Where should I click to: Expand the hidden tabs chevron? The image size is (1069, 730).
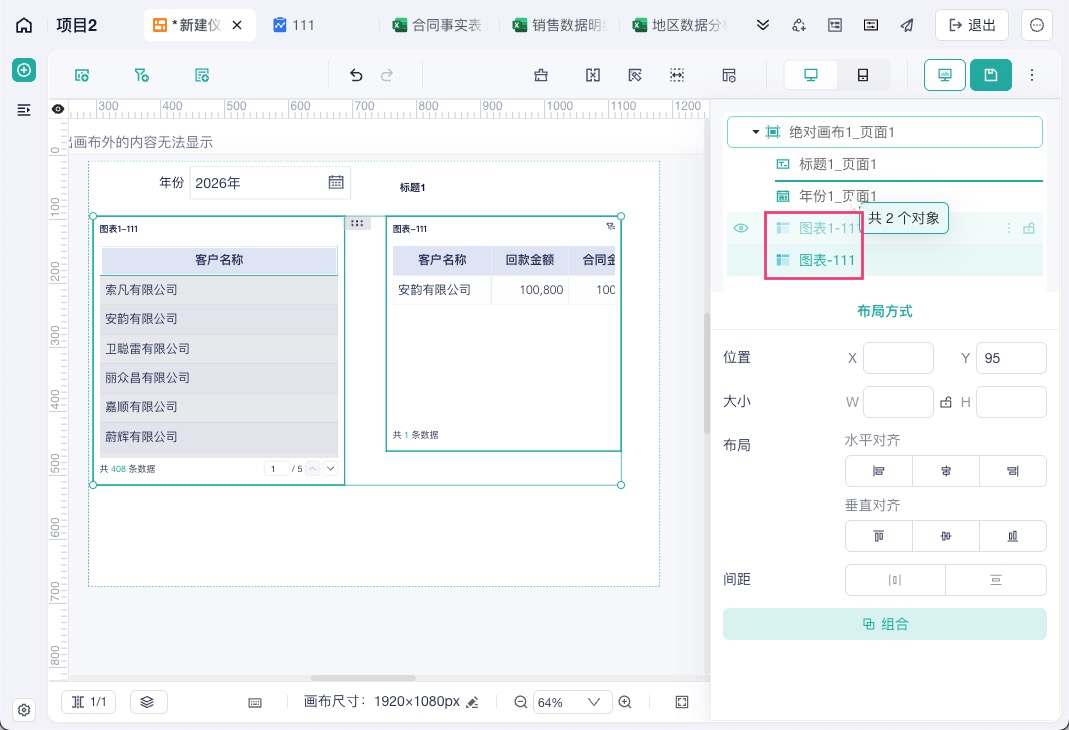[763, 25]
